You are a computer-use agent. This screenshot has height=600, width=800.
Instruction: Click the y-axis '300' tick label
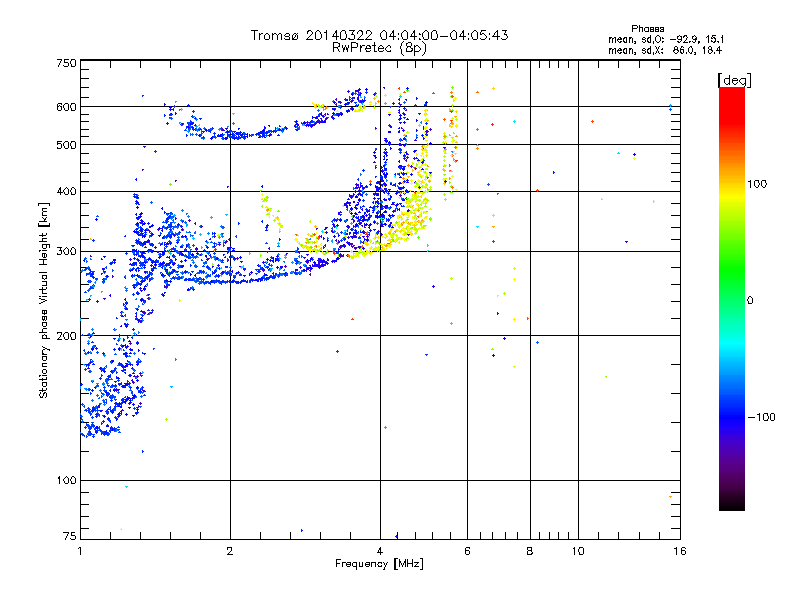[66, 252]
